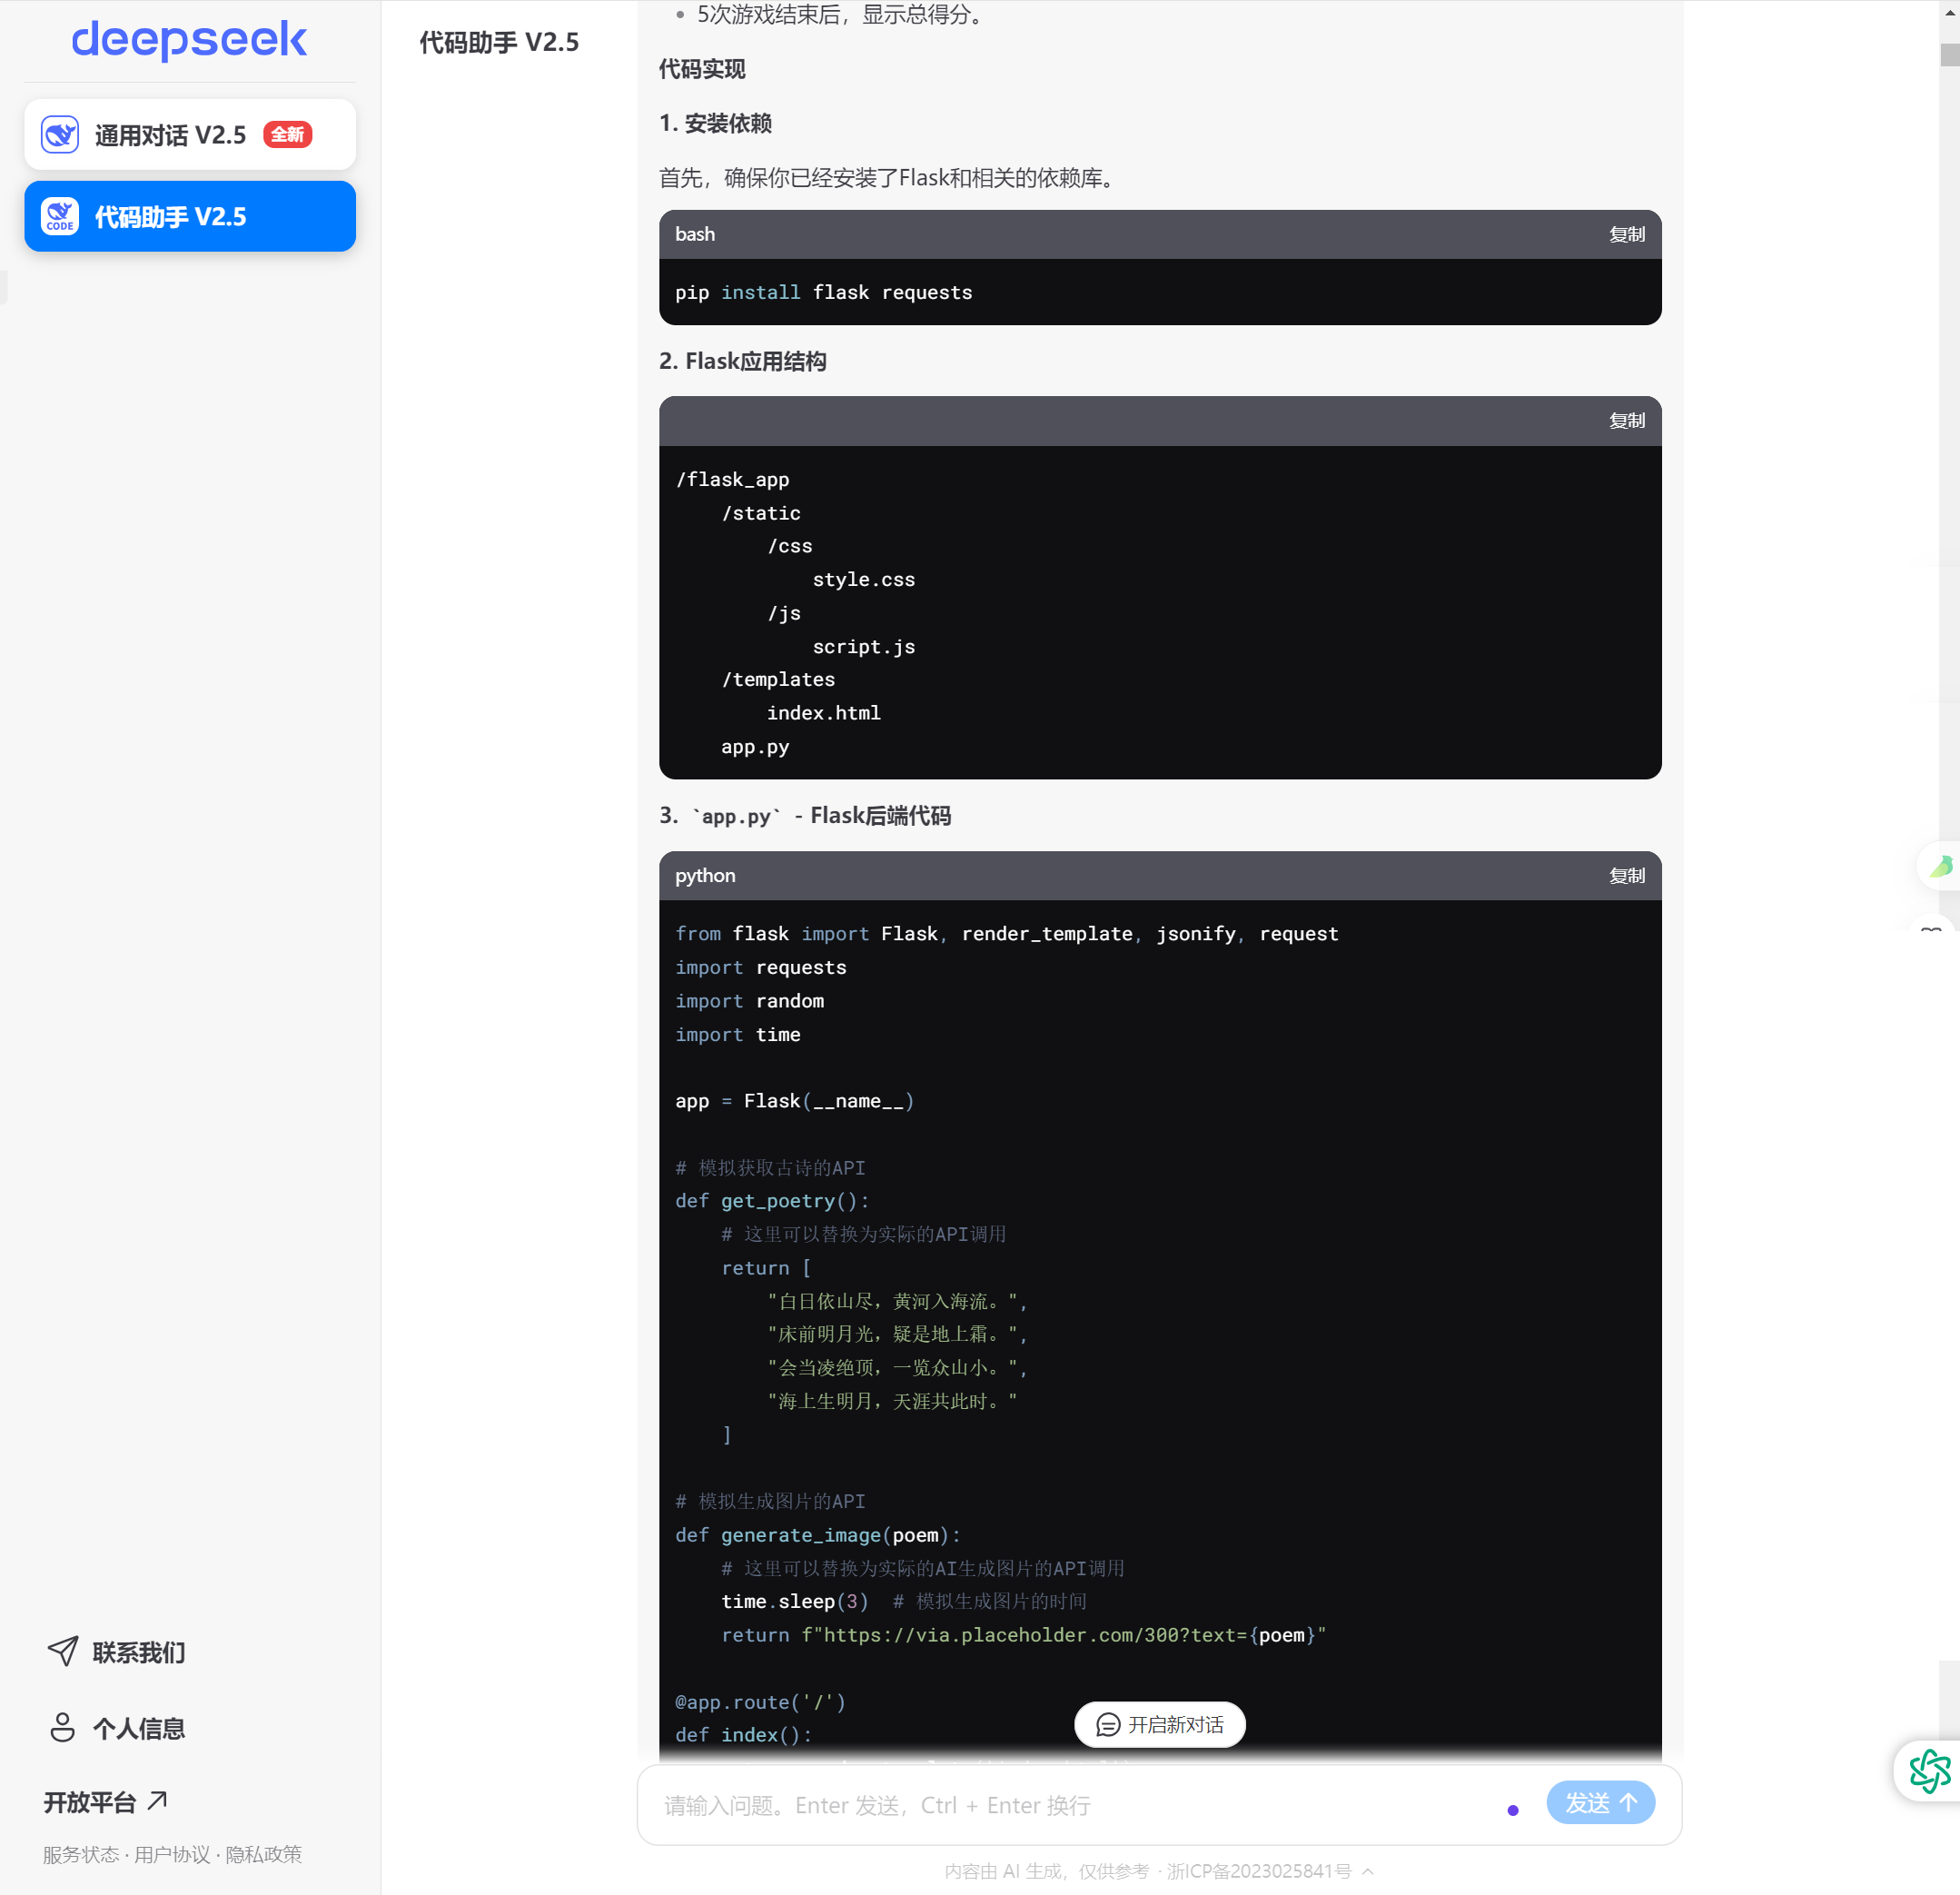This screenshot has width=1960, height=1895.
Task: Click the CODE whale icon beside 代码助手 V2.5
Action: pos(60,216)
